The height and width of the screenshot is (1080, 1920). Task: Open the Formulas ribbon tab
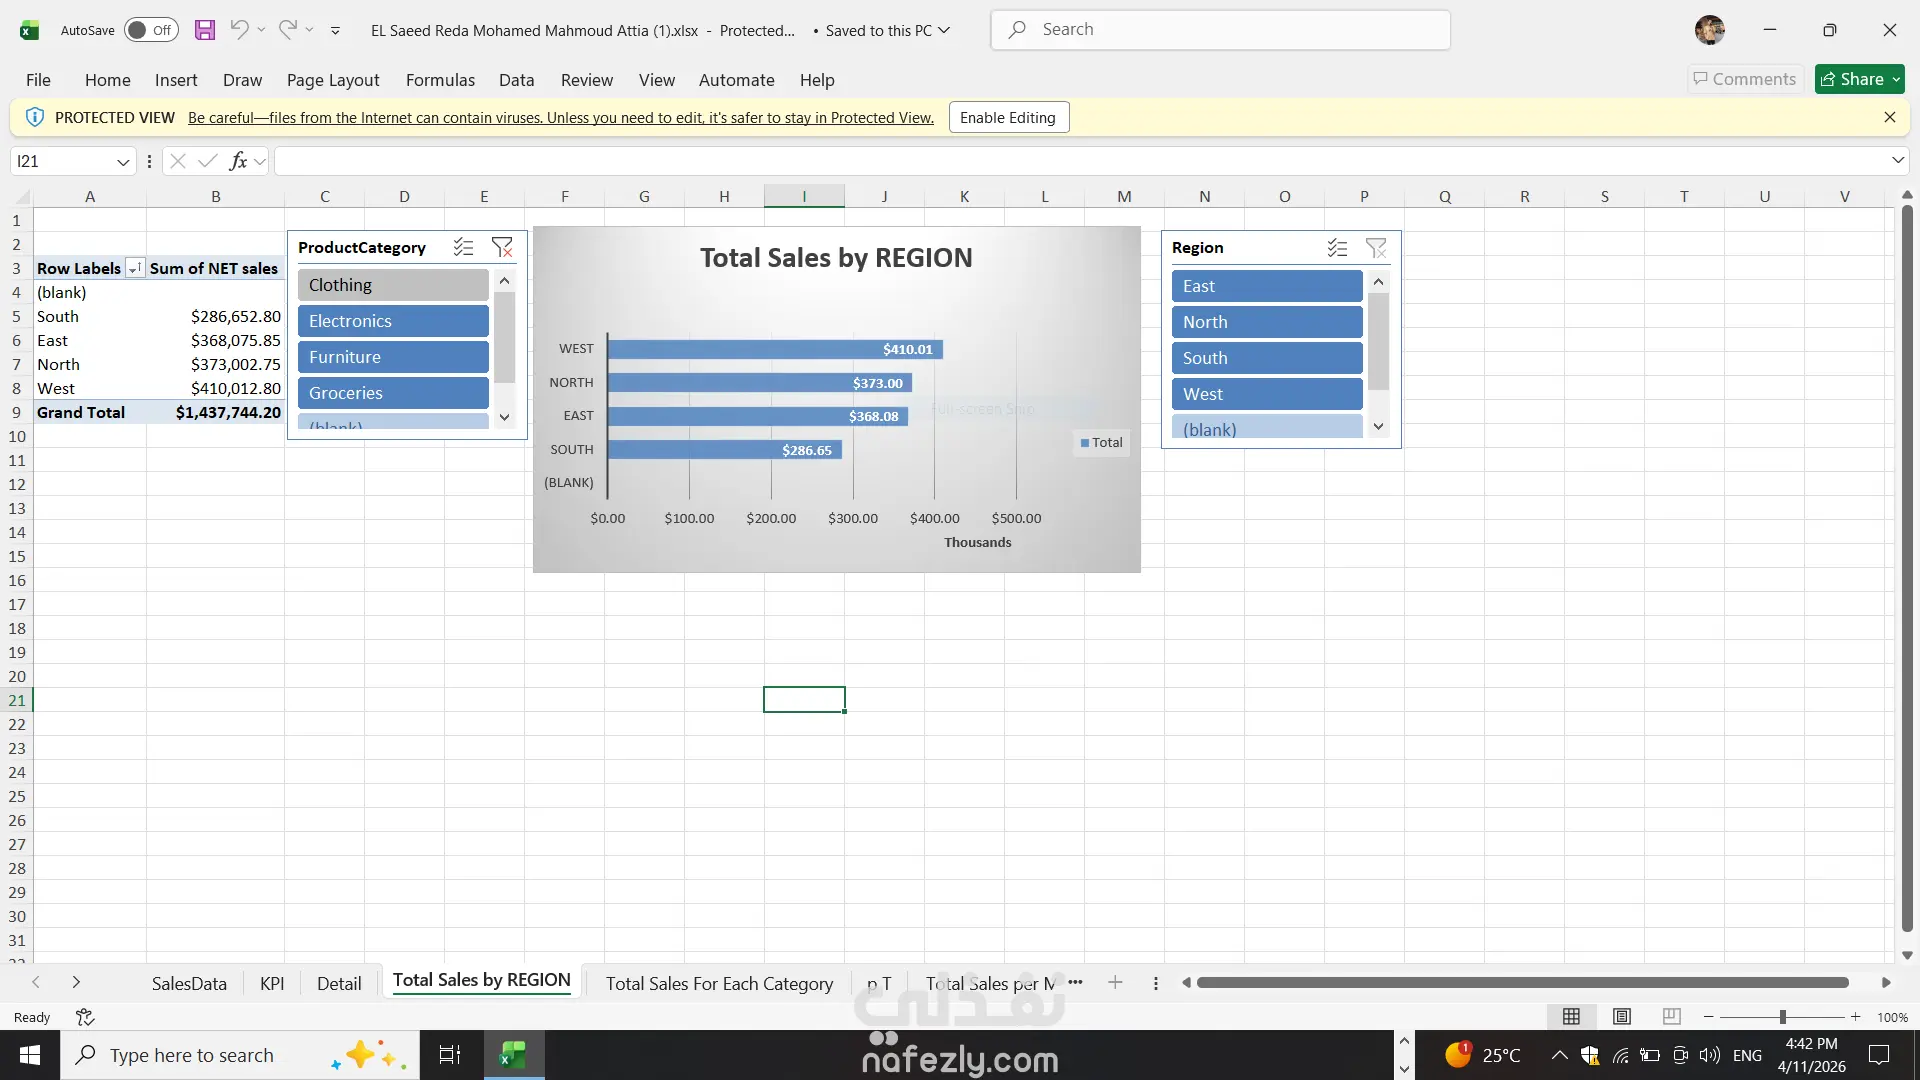(440, 80)
